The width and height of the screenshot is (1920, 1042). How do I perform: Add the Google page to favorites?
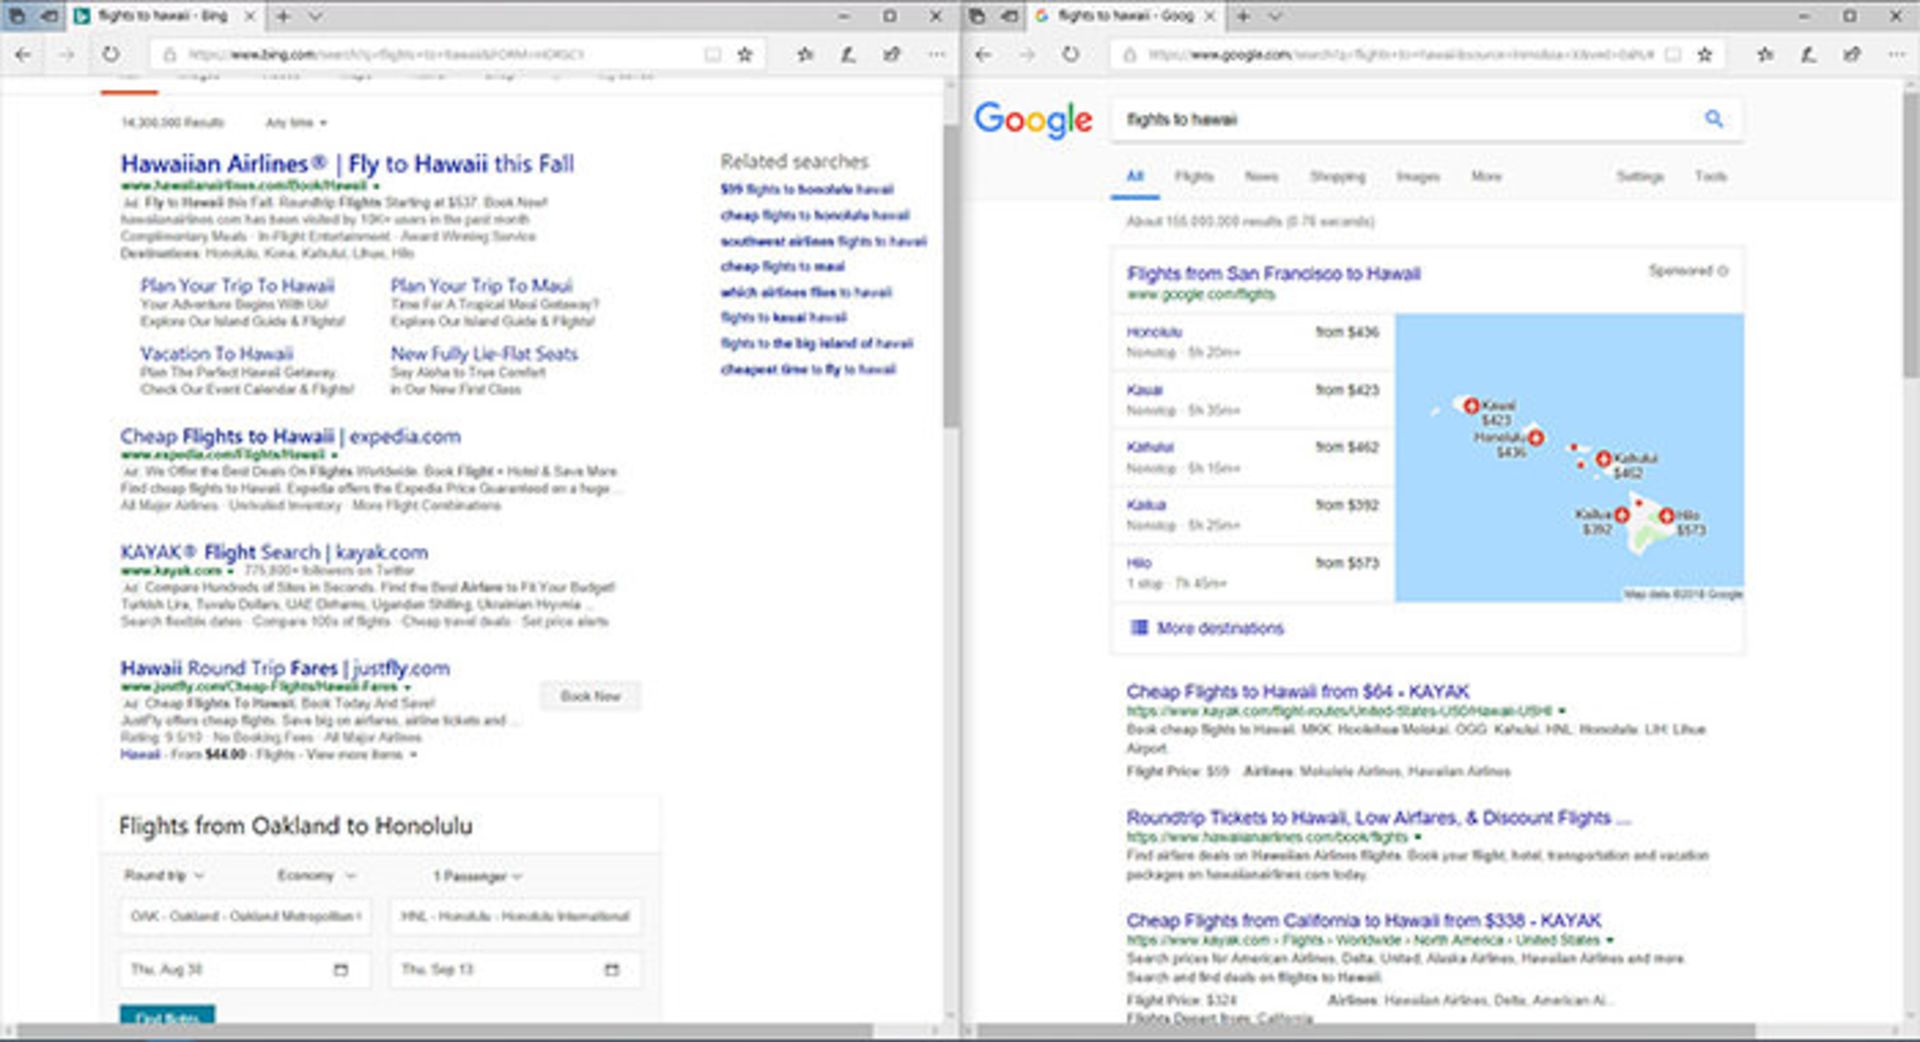[x=1705, y=54]
